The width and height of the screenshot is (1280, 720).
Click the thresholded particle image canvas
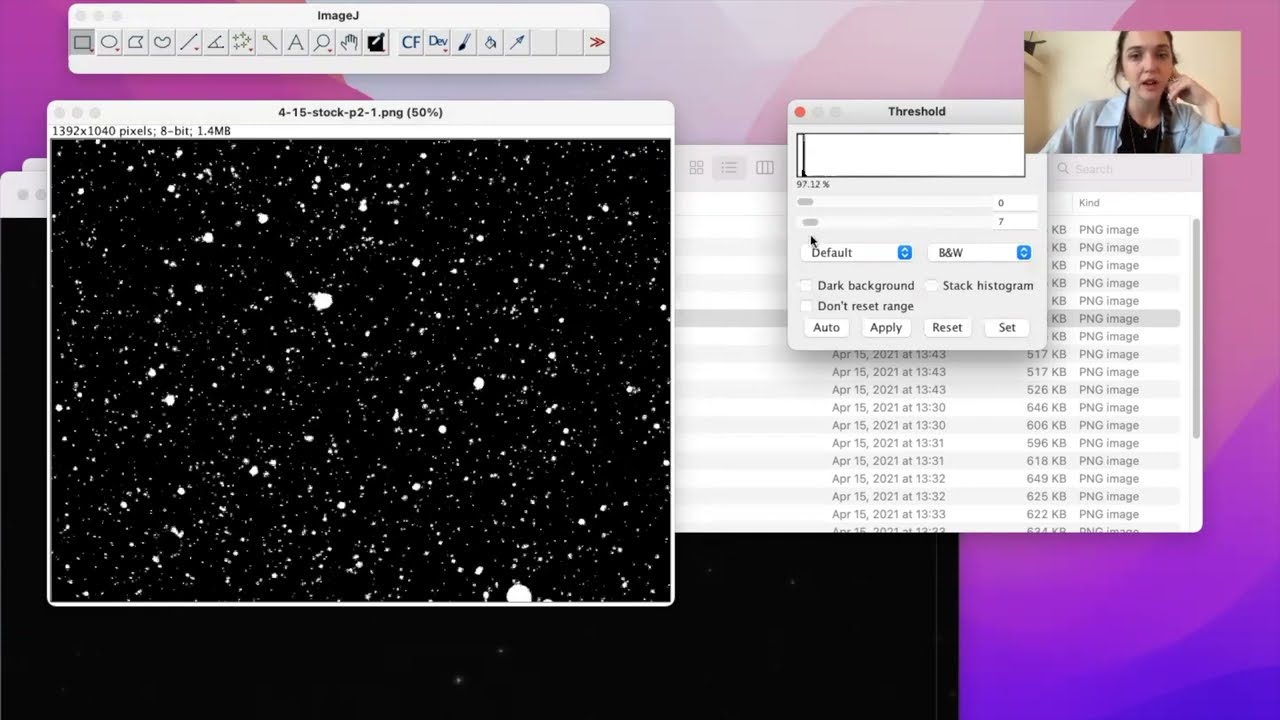360,370
